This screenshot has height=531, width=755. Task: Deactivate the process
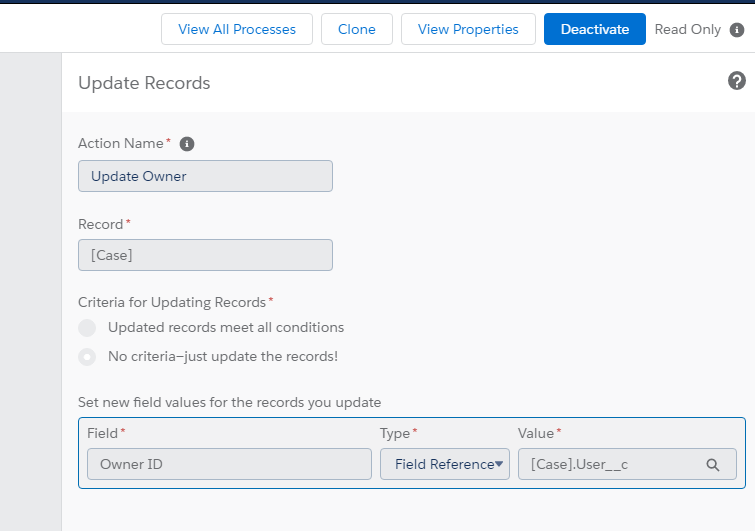tap(595, 29)
